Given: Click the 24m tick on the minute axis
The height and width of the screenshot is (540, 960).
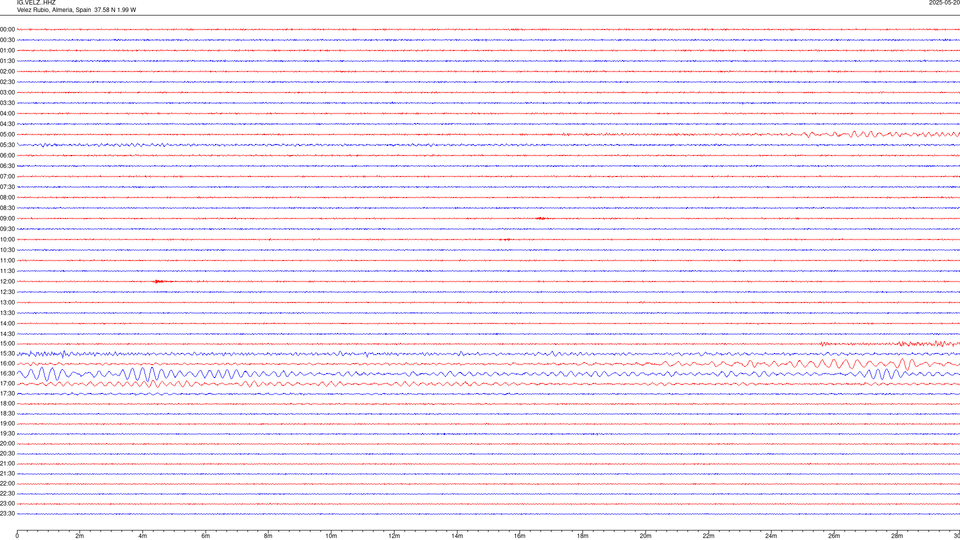Looking at the screenshot, I should click(x=771, y=536).
